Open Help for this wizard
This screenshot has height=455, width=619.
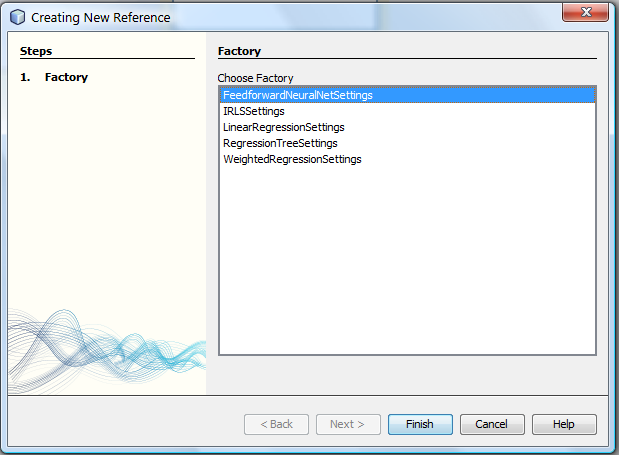point(564,424)
